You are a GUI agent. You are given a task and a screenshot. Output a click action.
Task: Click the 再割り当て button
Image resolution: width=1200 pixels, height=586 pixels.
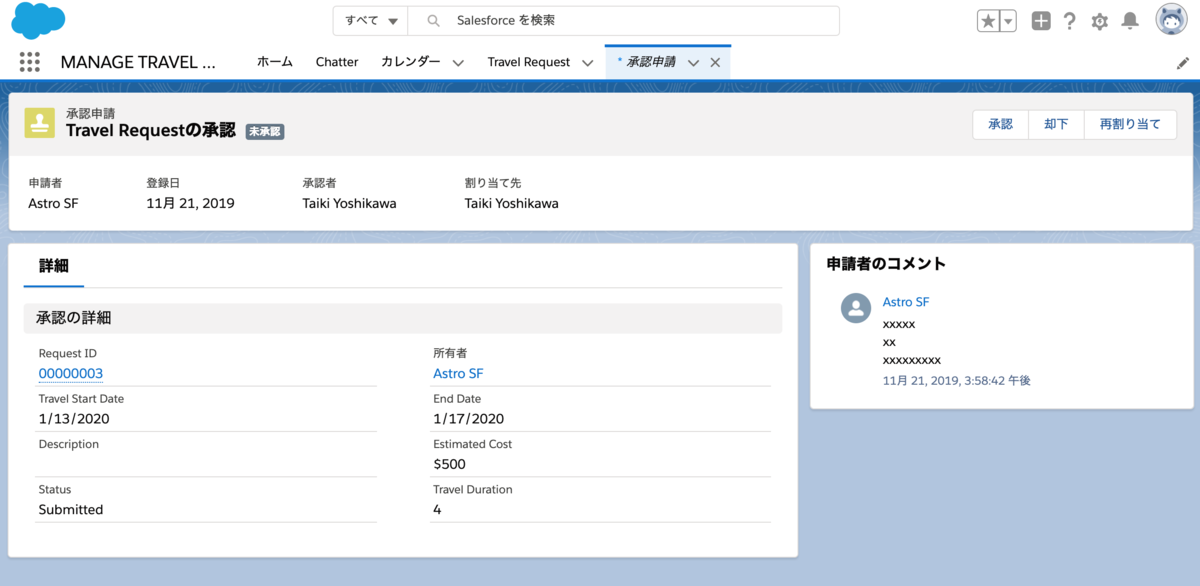pyautogui.click(x=1130, y=124)
